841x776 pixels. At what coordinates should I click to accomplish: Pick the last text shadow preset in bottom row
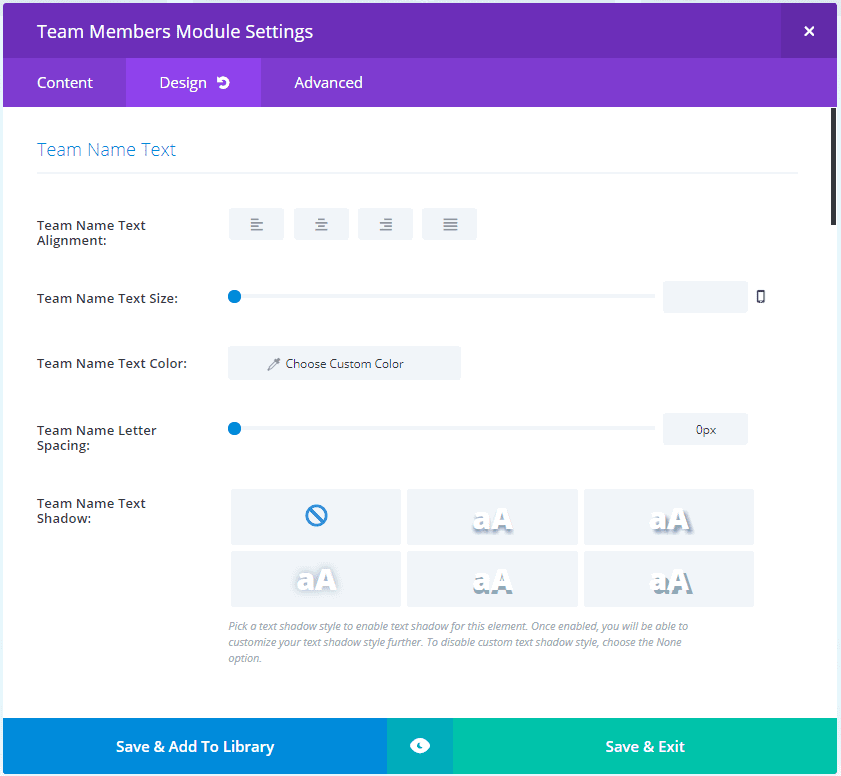click(x=669, y=579)
